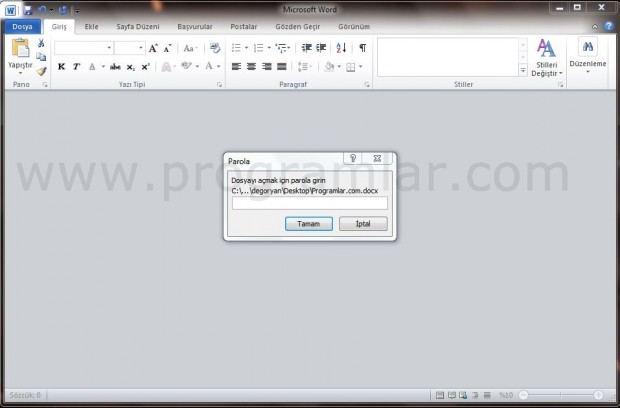Toggle bold K formatting
Image resolution: width=620 pixels, height=408 pixels.
point(61,67)
